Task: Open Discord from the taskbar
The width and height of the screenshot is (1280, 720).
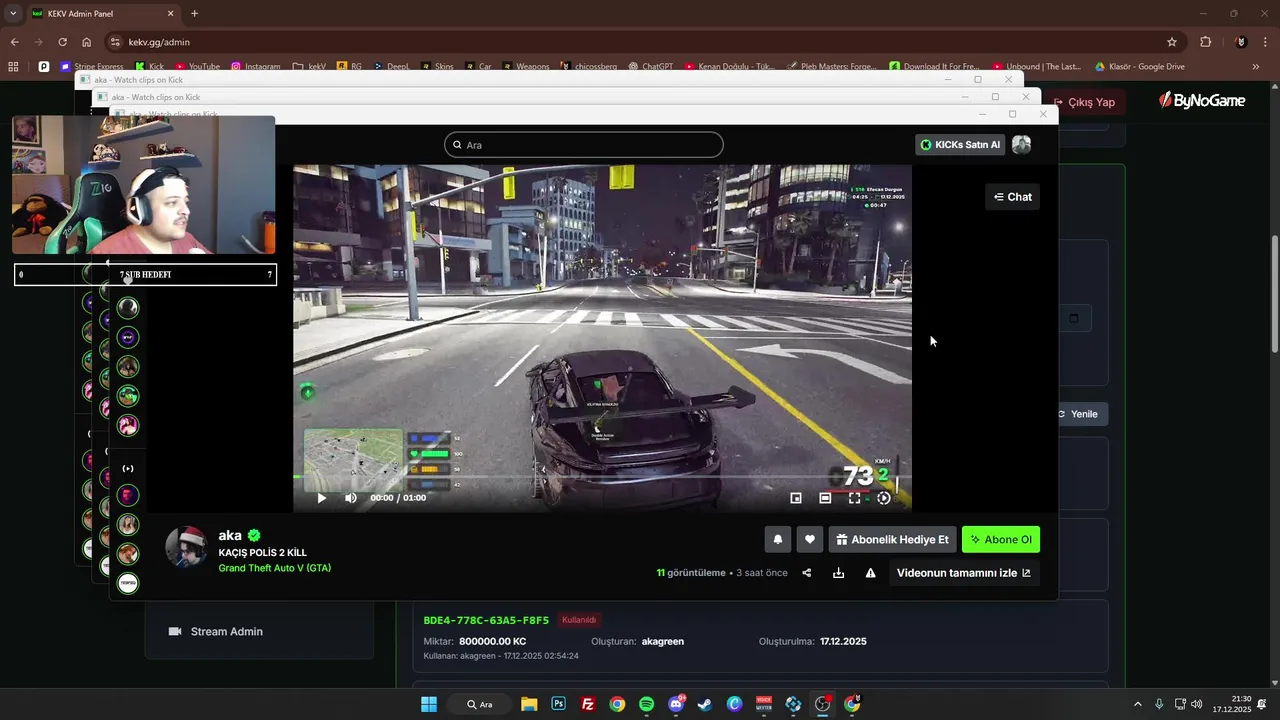Action: (676, 704)
